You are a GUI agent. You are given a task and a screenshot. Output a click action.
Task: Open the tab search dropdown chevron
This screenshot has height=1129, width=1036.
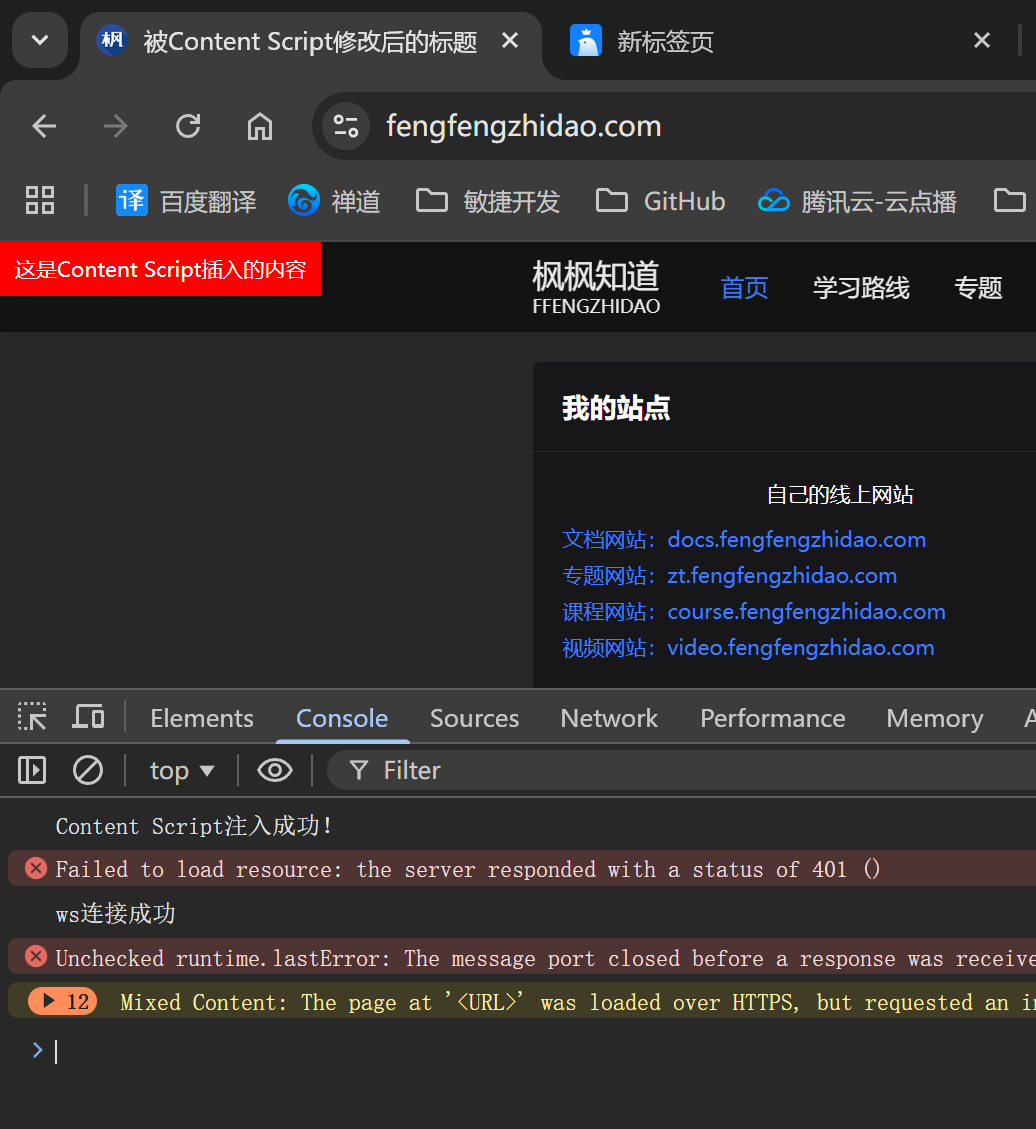tap(40, 40)
